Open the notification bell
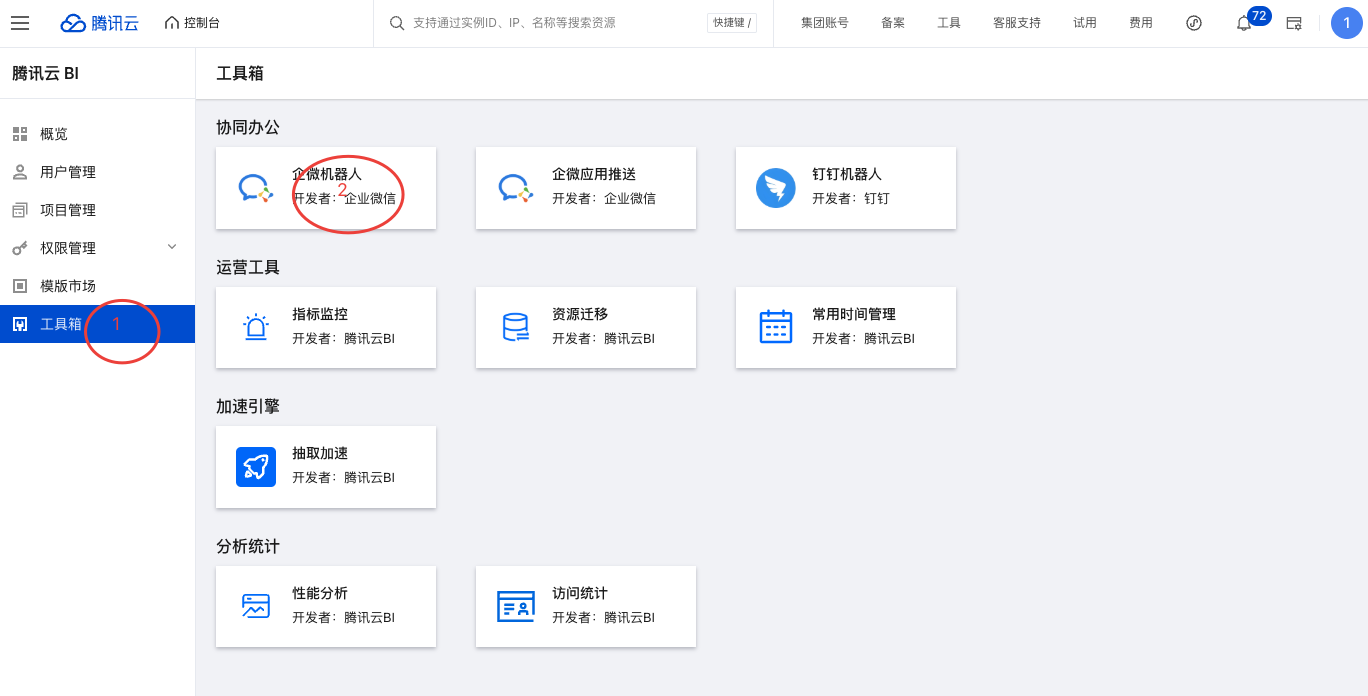Screen dimensions: 1368x696 1244,23
